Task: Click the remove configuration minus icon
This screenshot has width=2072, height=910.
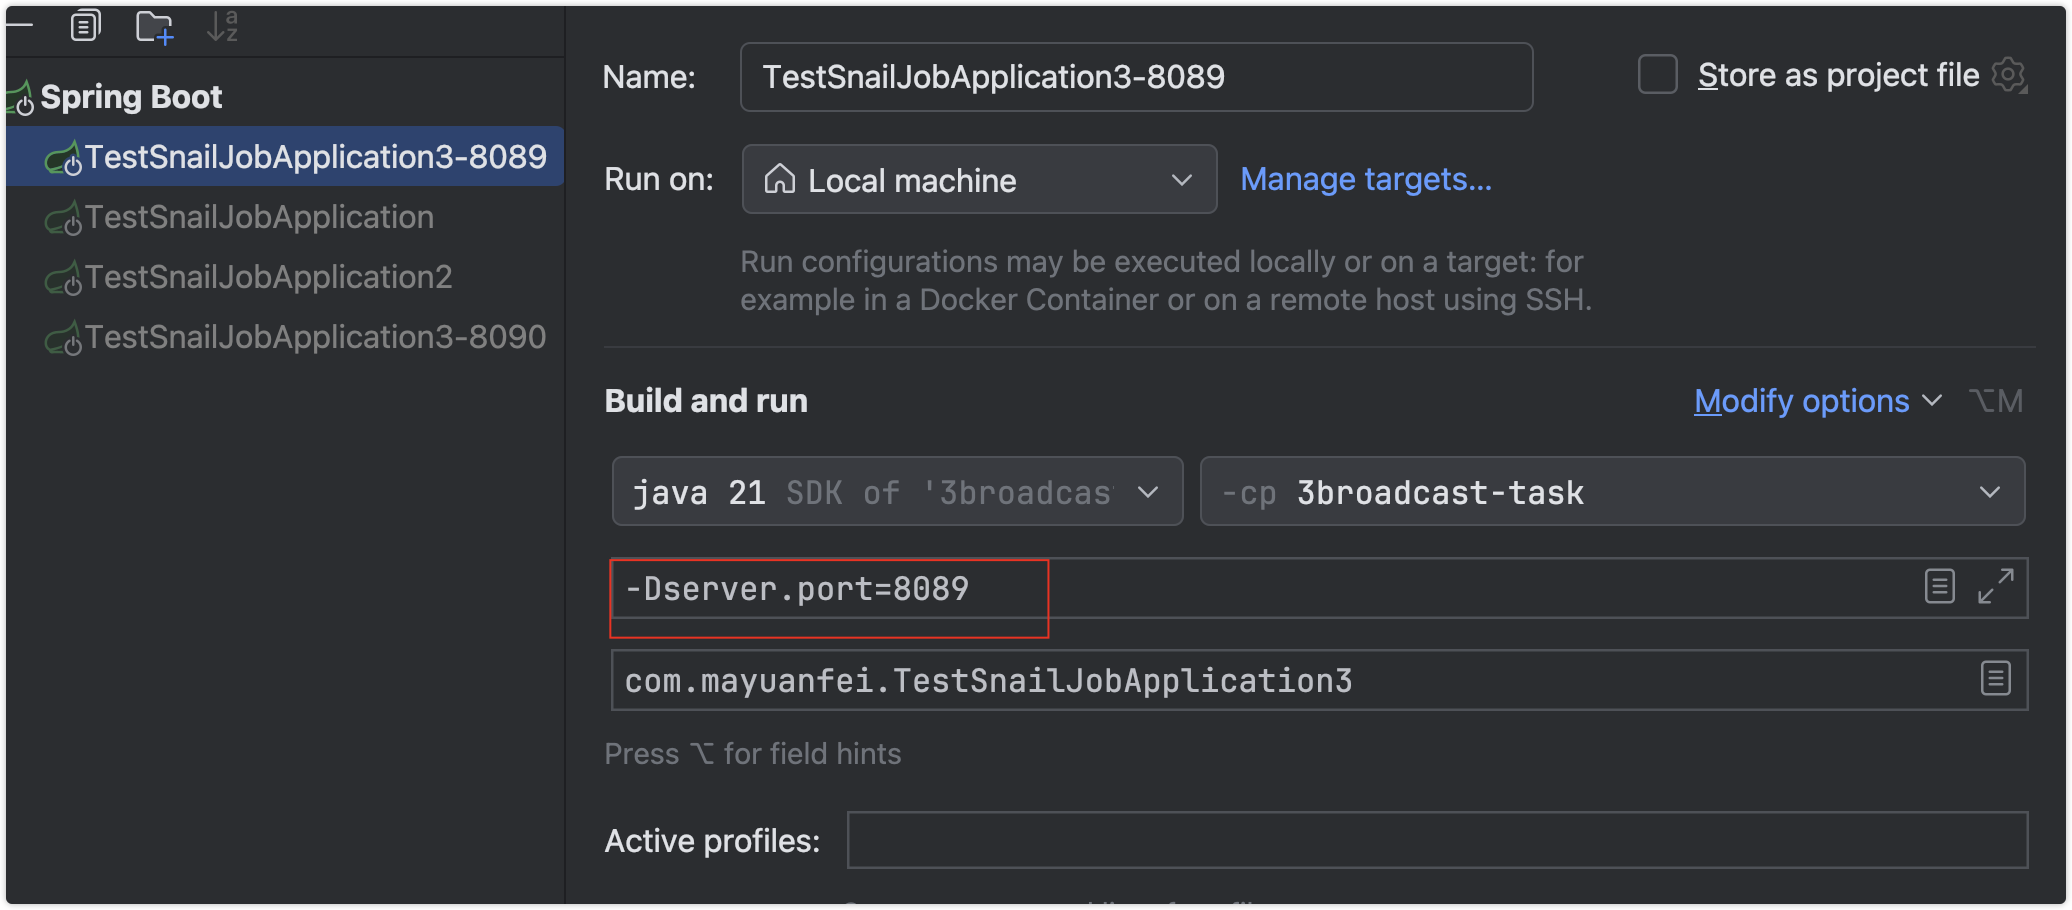Action: [19, 25]
